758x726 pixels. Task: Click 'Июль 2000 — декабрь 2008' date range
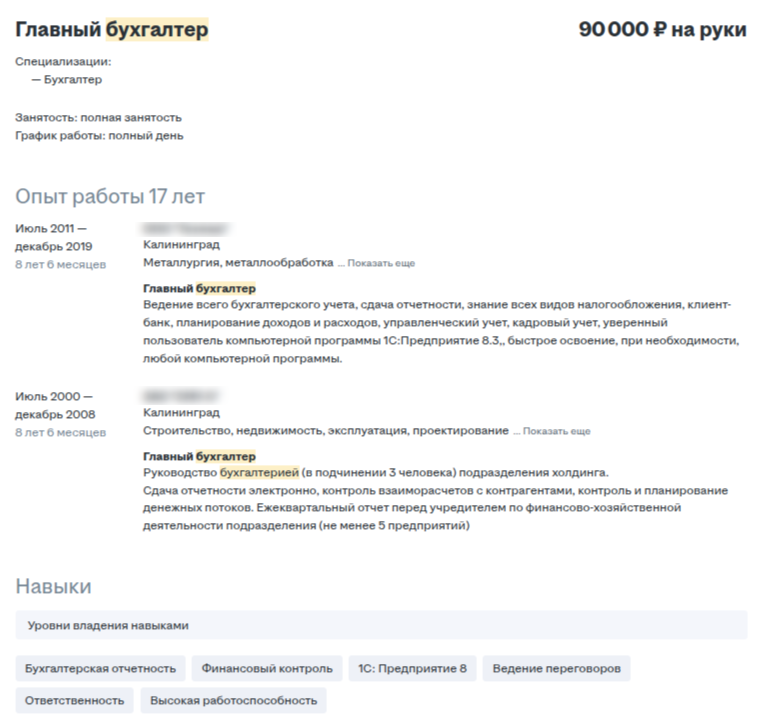pos(55,406)
